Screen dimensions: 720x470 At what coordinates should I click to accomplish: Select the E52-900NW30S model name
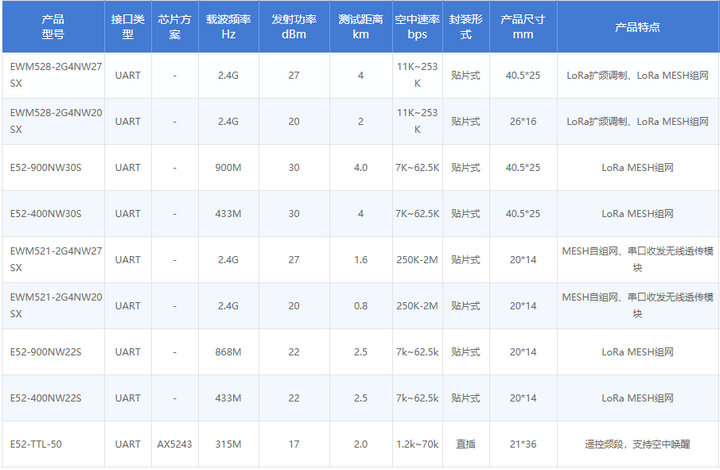coord(45,167)
